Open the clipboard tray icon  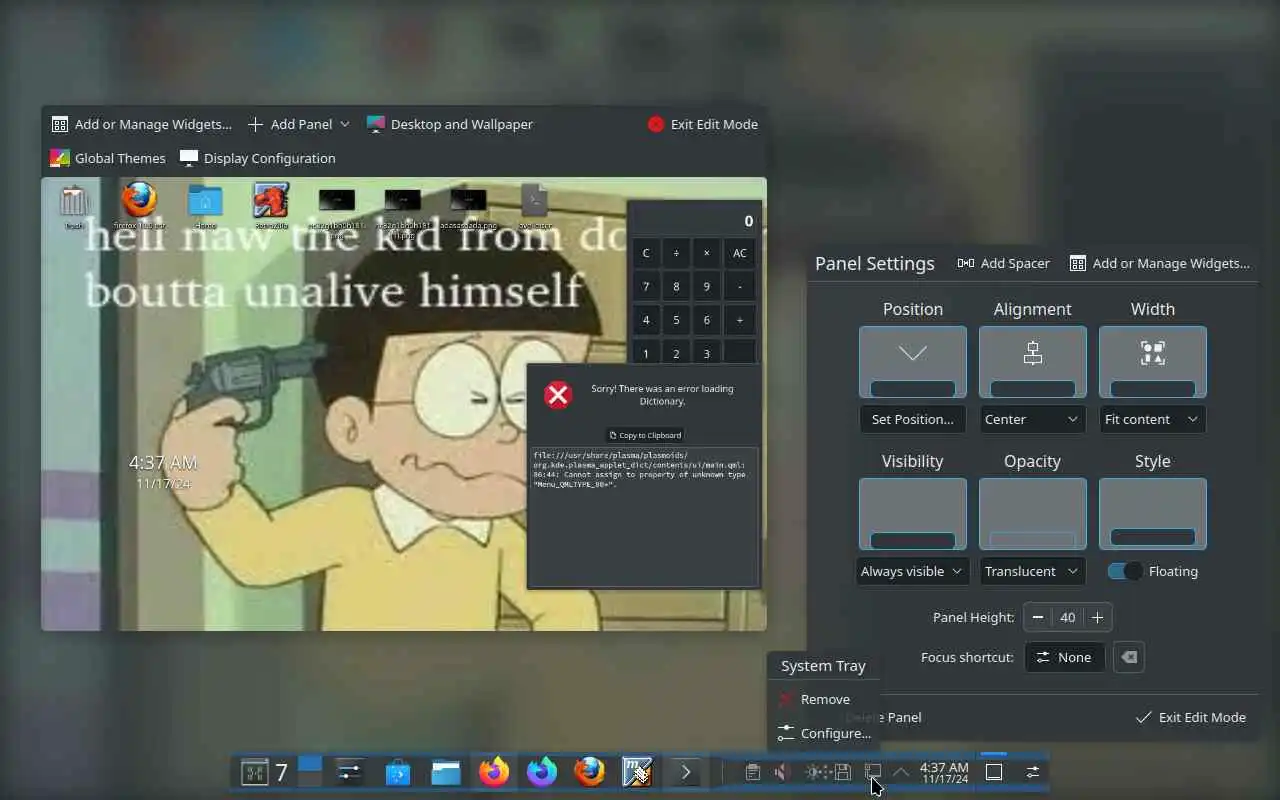pos(753,772)
